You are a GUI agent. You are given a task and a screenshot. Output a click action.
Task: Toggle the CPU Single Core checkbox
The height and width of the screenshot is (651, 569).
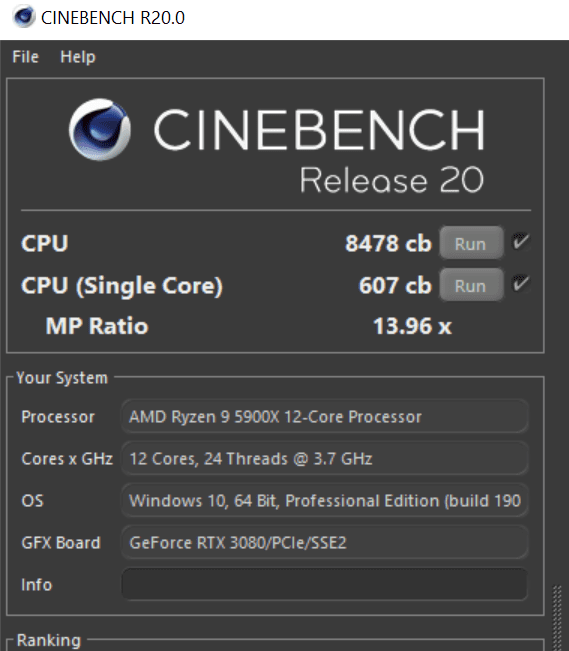coord(520,284)
